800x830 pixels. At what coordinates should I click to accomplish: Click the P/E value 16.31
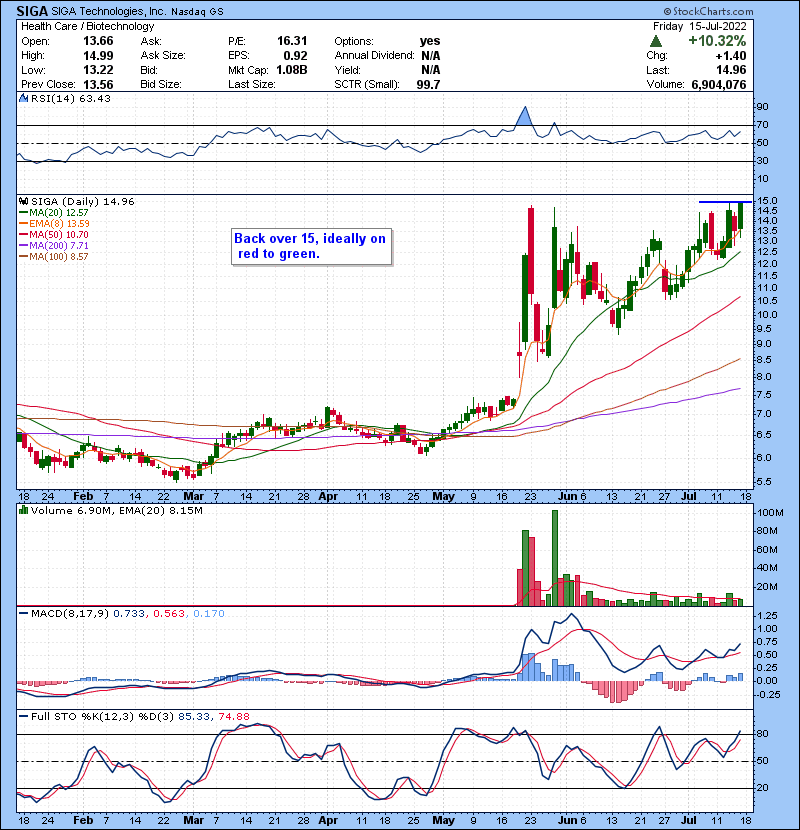292,41
